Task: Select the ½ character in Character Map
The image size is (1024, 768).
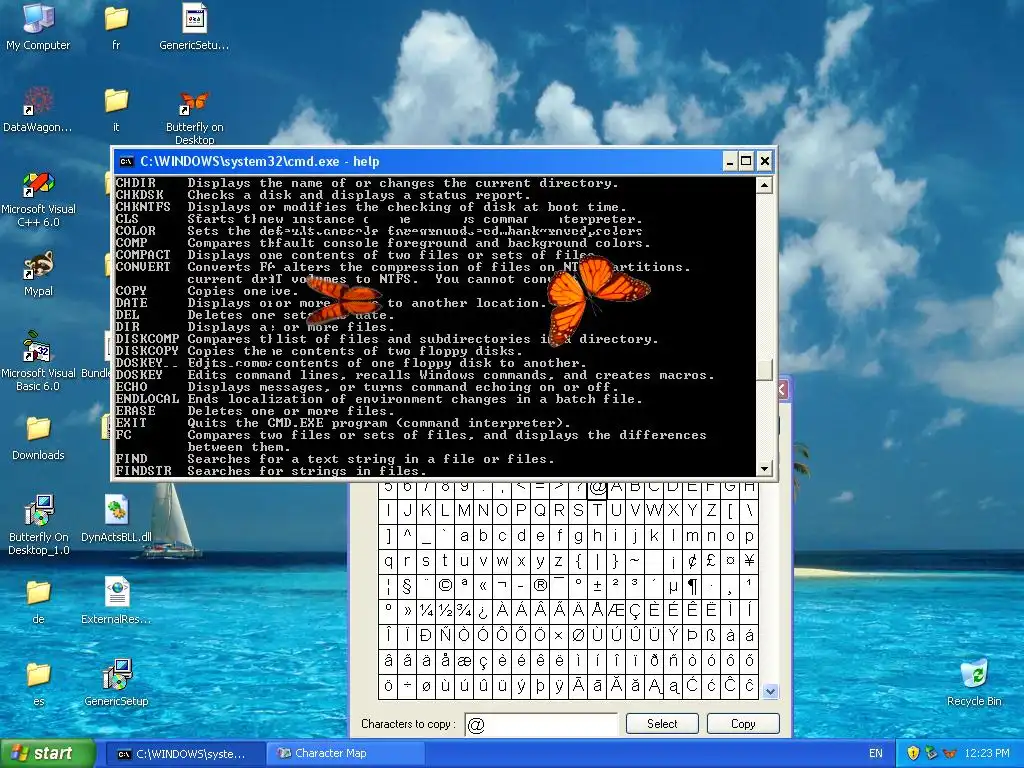Action: coord(445,611)
